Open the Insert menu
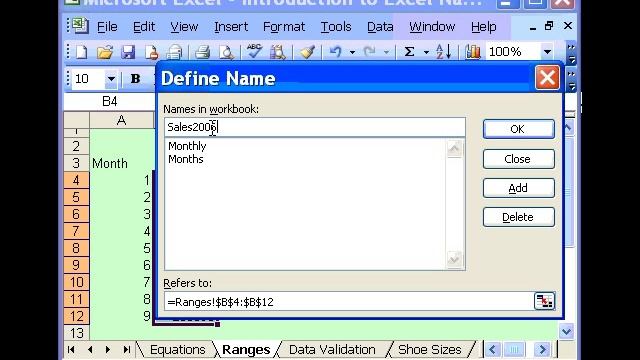Image resolution: width=640 pixels, height=360 pixels. [x=231, y=27]
